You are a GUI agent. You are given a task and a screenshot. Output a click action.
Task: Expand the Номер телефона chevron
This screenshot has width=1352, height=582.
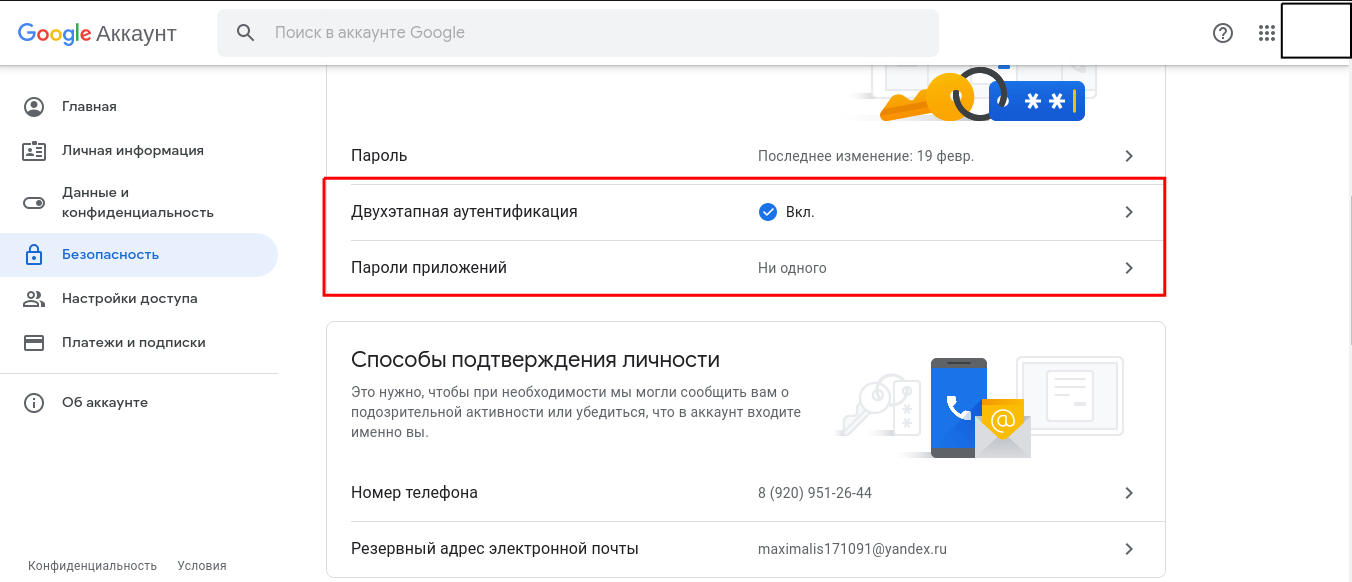coord(1129,492)
